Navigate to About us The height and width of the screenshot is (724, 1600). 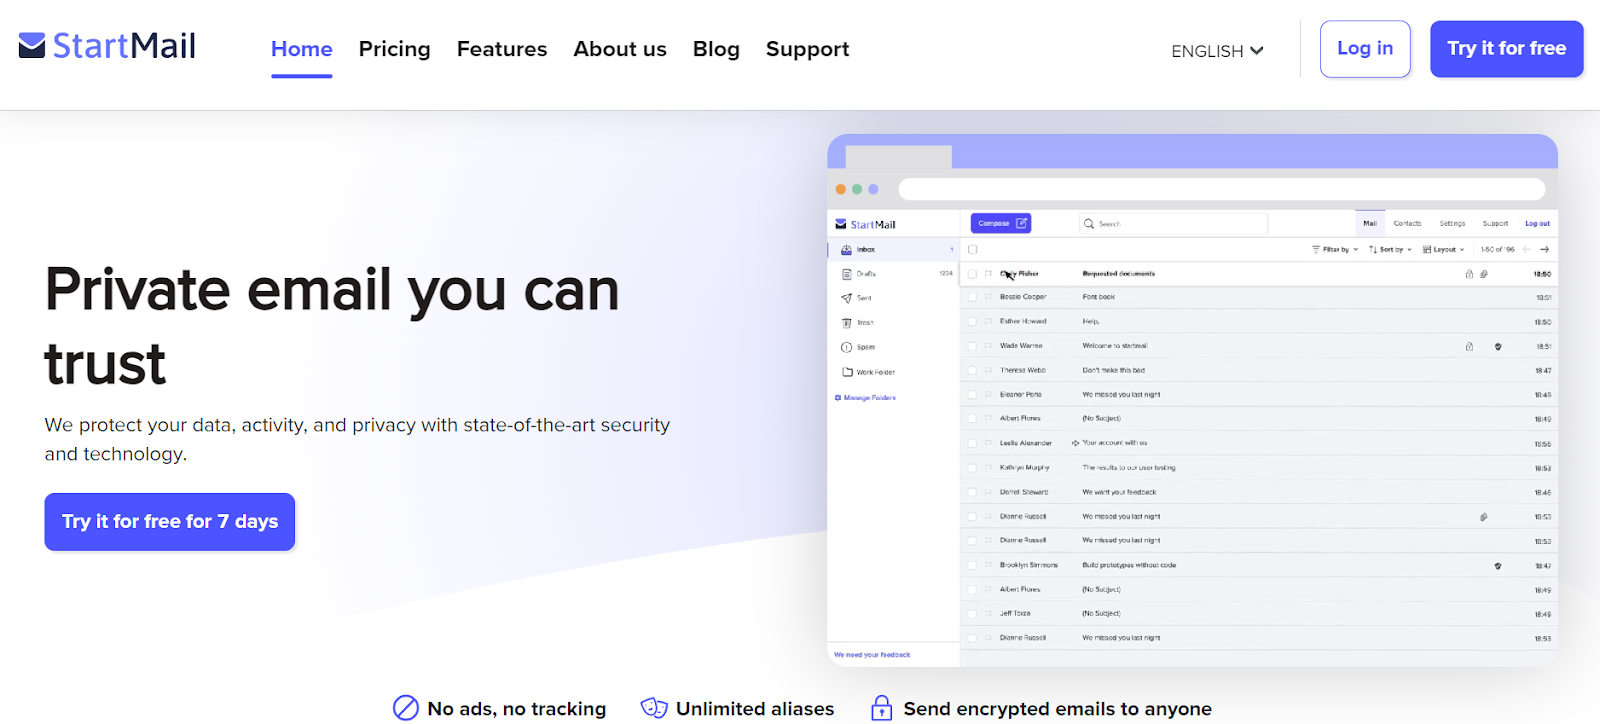coord(620,49)
